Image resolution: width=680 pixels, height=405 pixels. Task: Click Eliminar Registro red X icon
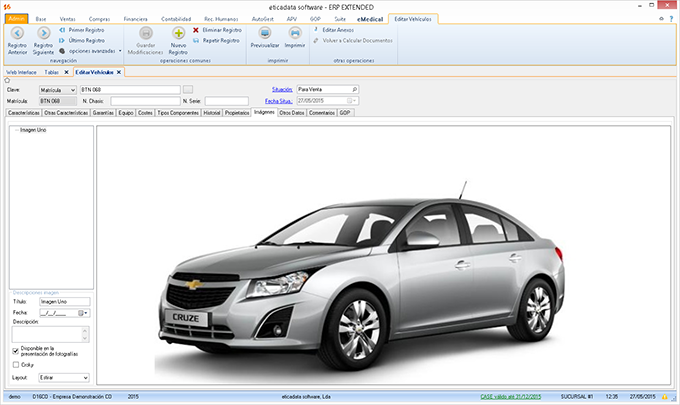point(196,31)
